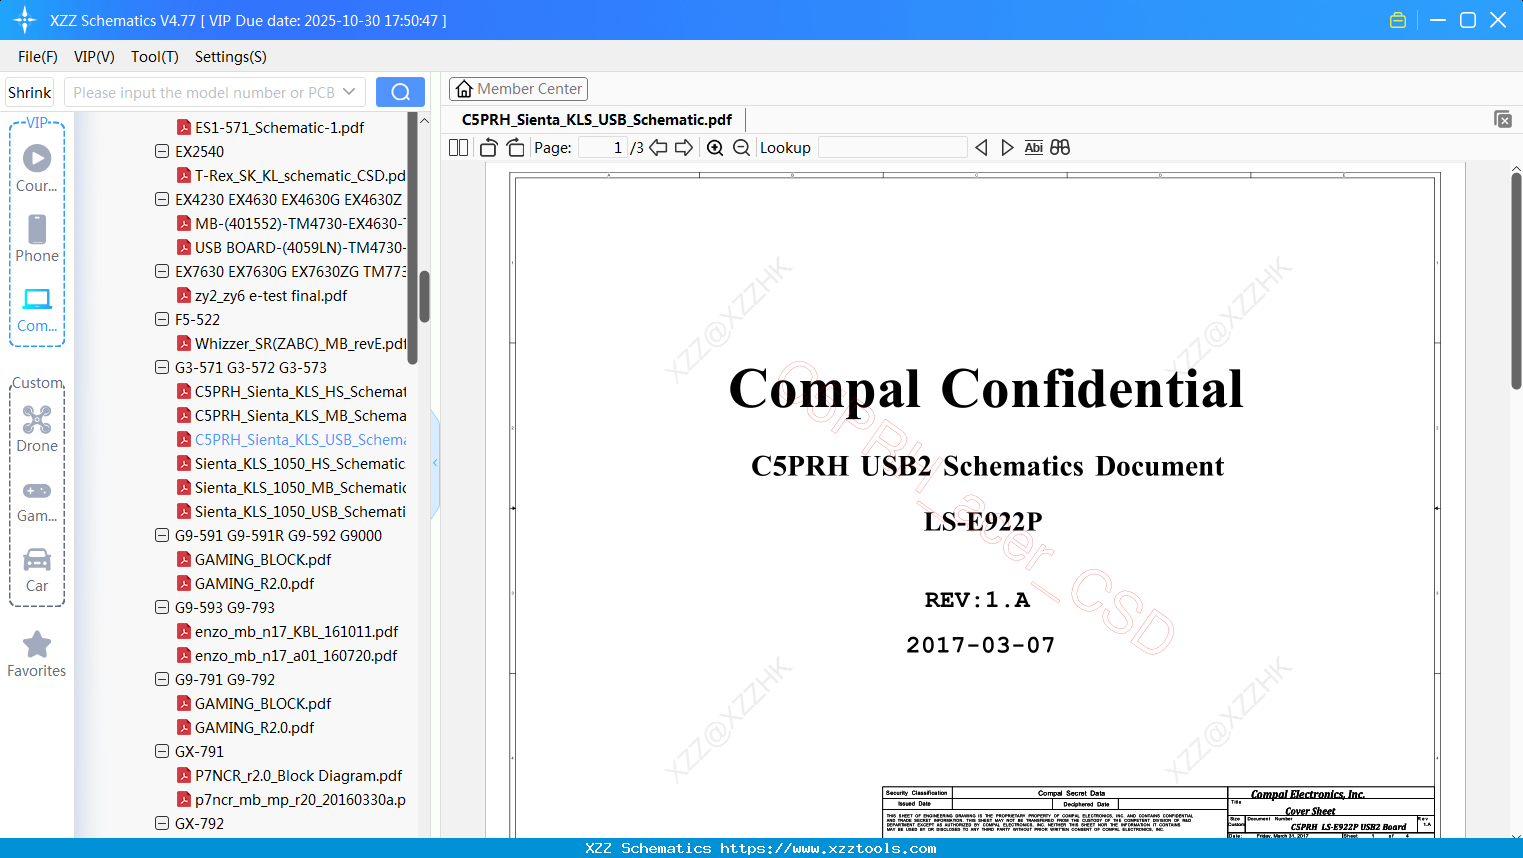
Task: Open enzo_mb_n17_KBL_161011.pdf
Action: coord(287,631)
